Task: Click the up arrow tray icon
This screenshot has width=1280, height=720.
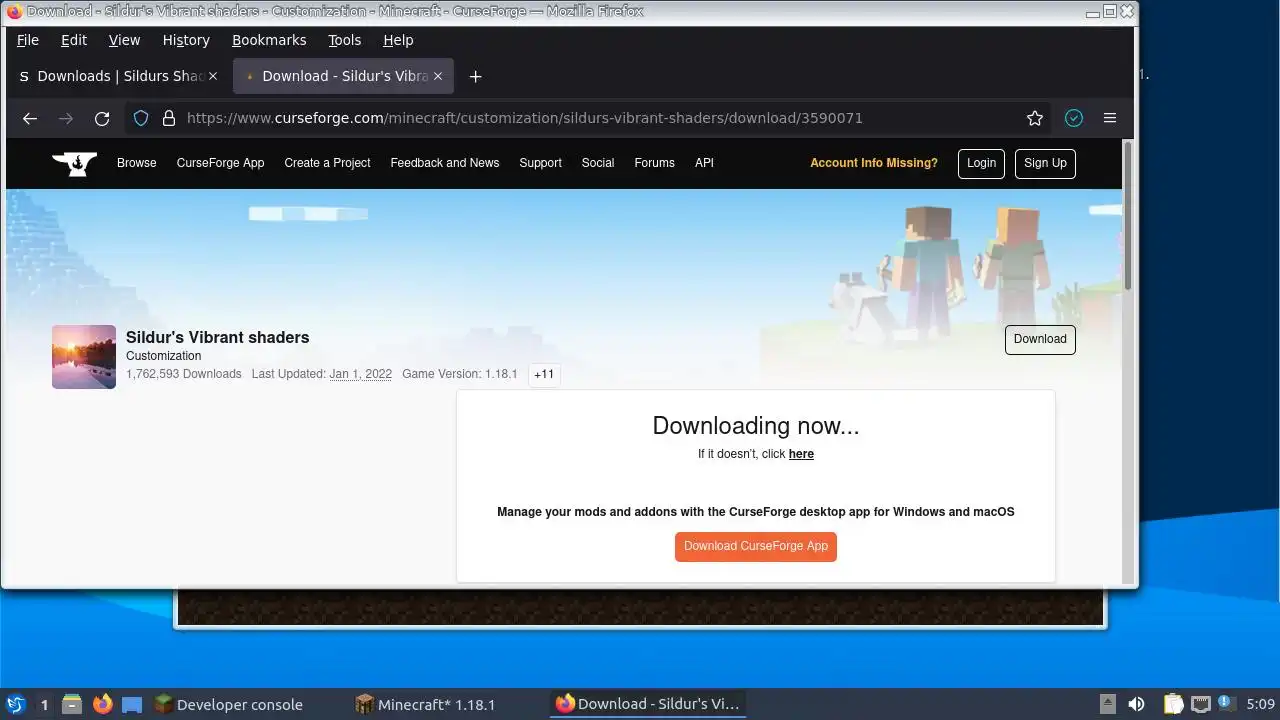Action: click(x=1108, y=704)
